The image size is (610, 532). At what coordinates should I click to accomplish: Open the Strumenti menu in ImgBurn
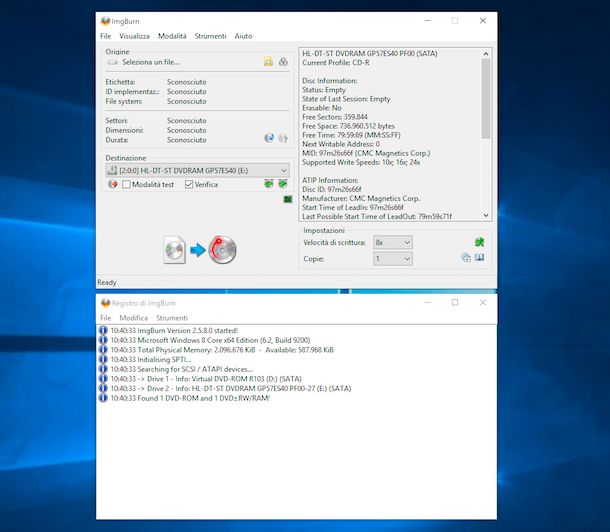210,36
